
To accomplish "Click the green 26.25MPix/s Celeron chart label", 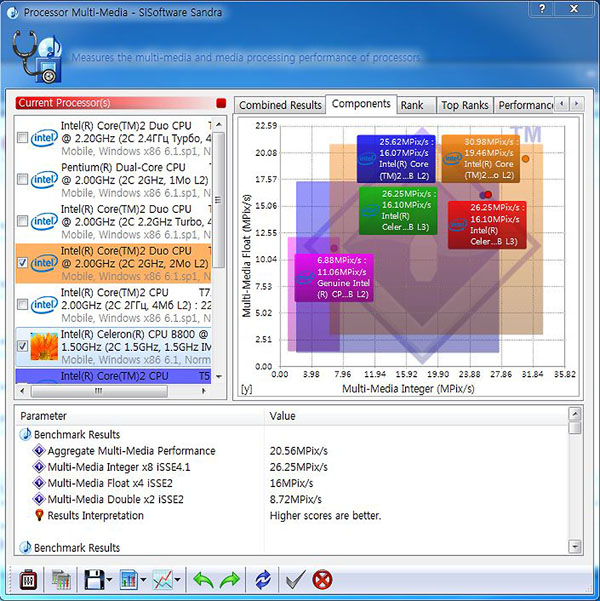I will (x=398, y=210).
